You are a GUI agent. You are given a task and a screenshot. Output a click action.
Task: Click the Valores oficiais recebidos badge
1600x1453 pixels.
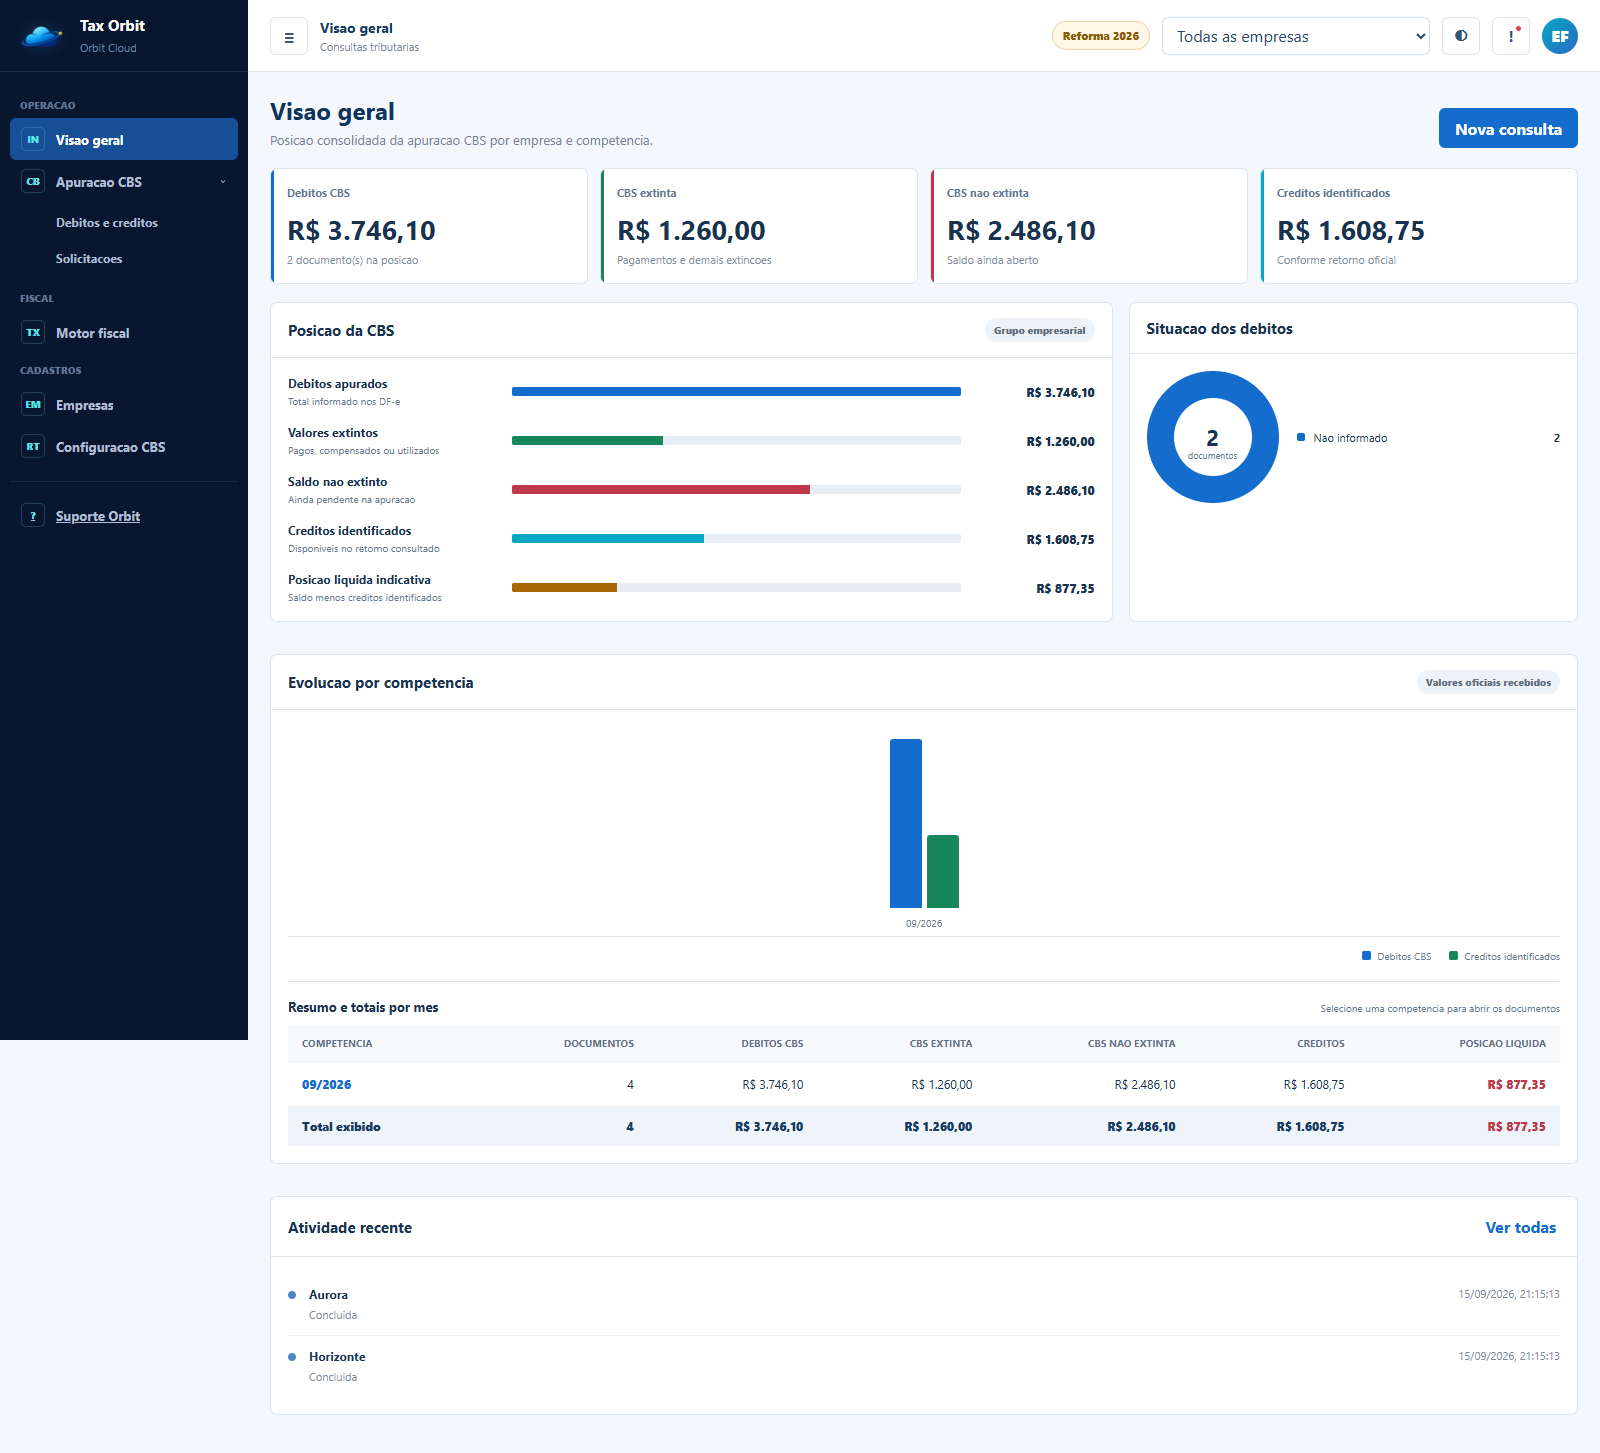[x=1488, y=682]
